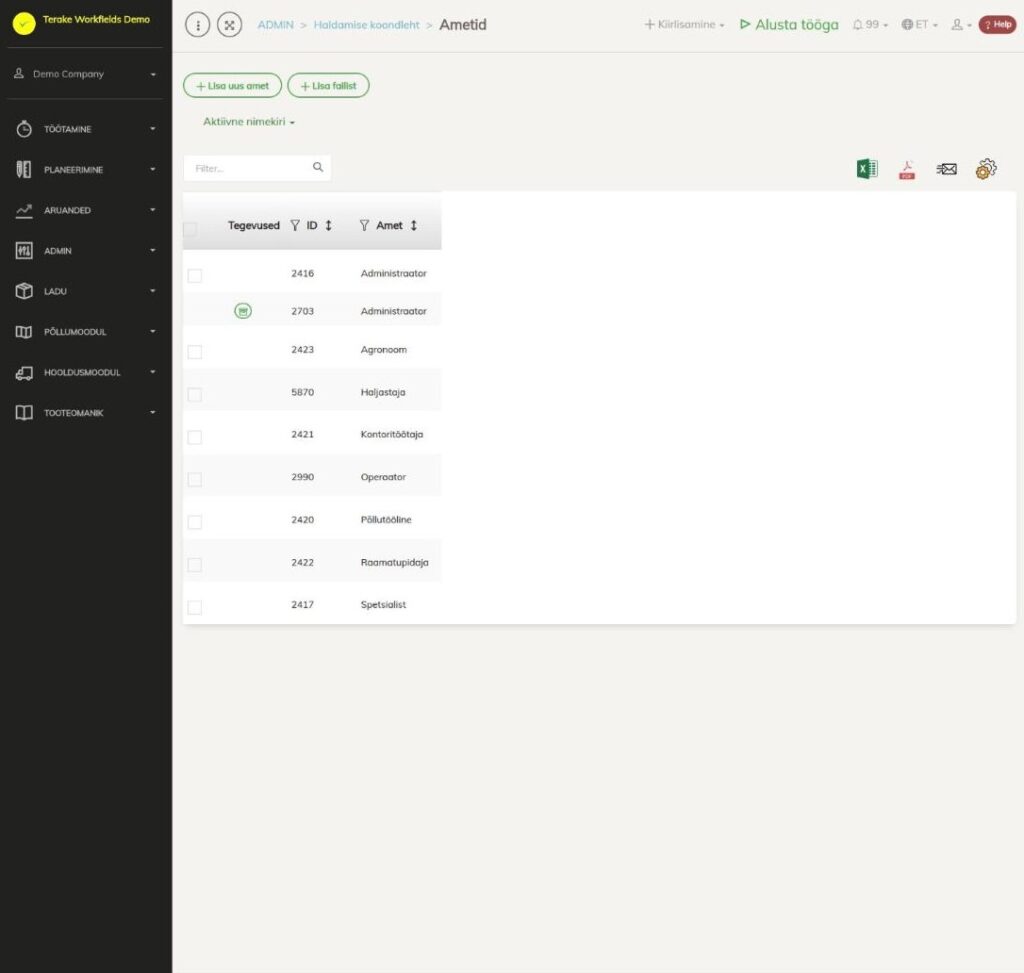
Task: Click the Lisa failist button
Action: click(x=328, y=86)
